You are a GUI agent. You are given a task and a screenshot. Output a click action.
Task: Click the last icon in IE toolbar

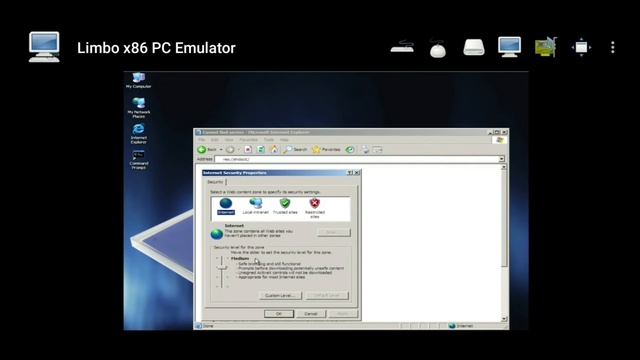click(x=378, y=149)
